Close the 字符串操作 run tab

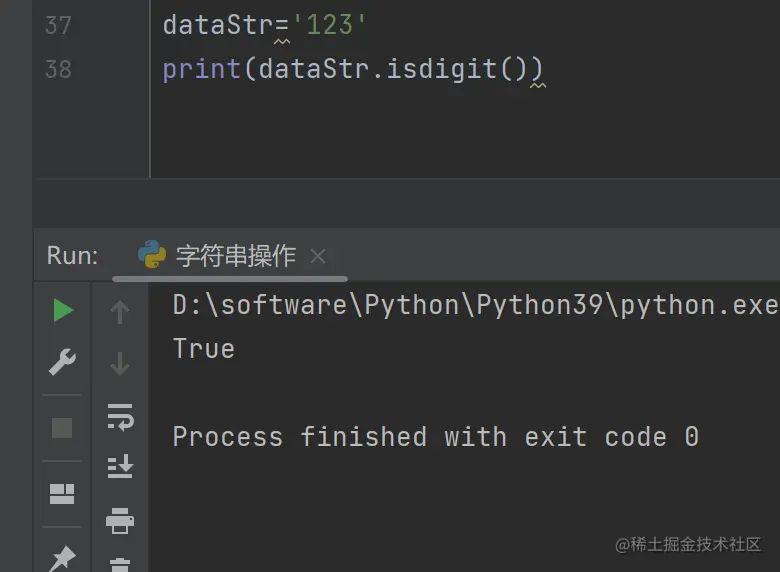[318, 257]
